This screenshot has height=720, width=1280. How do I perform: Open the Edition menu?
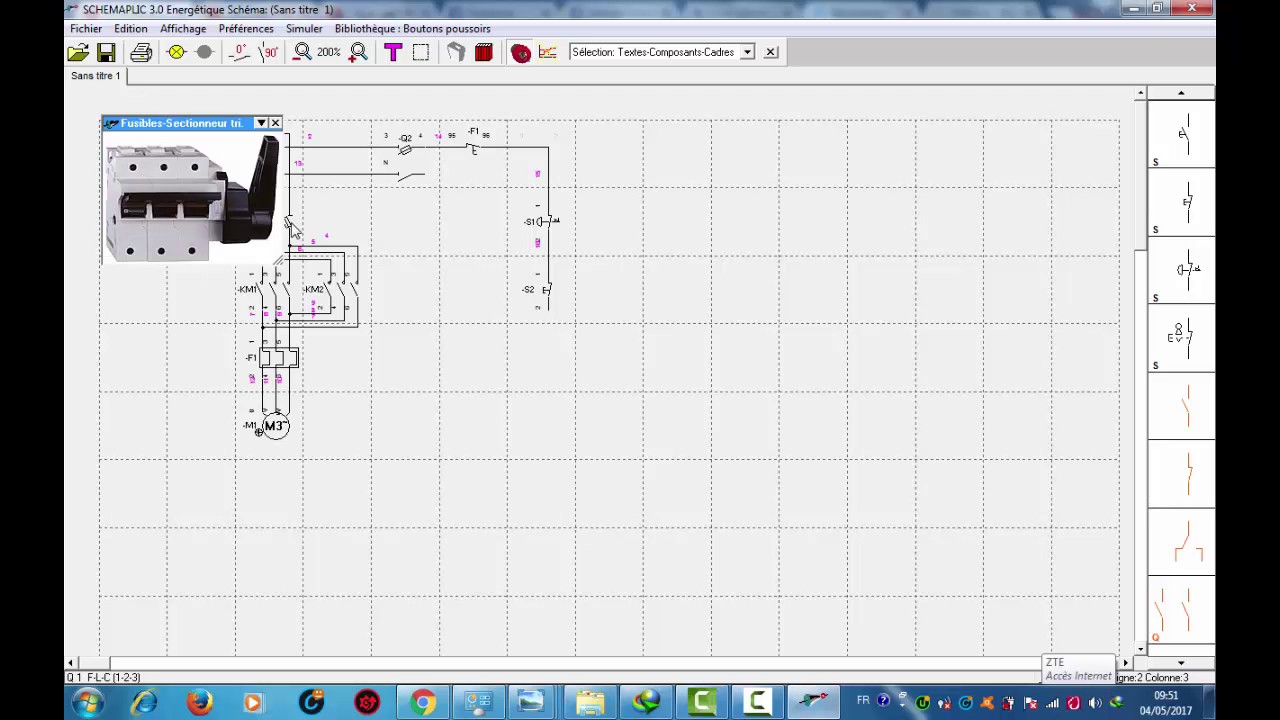click(x=131, y=29)
